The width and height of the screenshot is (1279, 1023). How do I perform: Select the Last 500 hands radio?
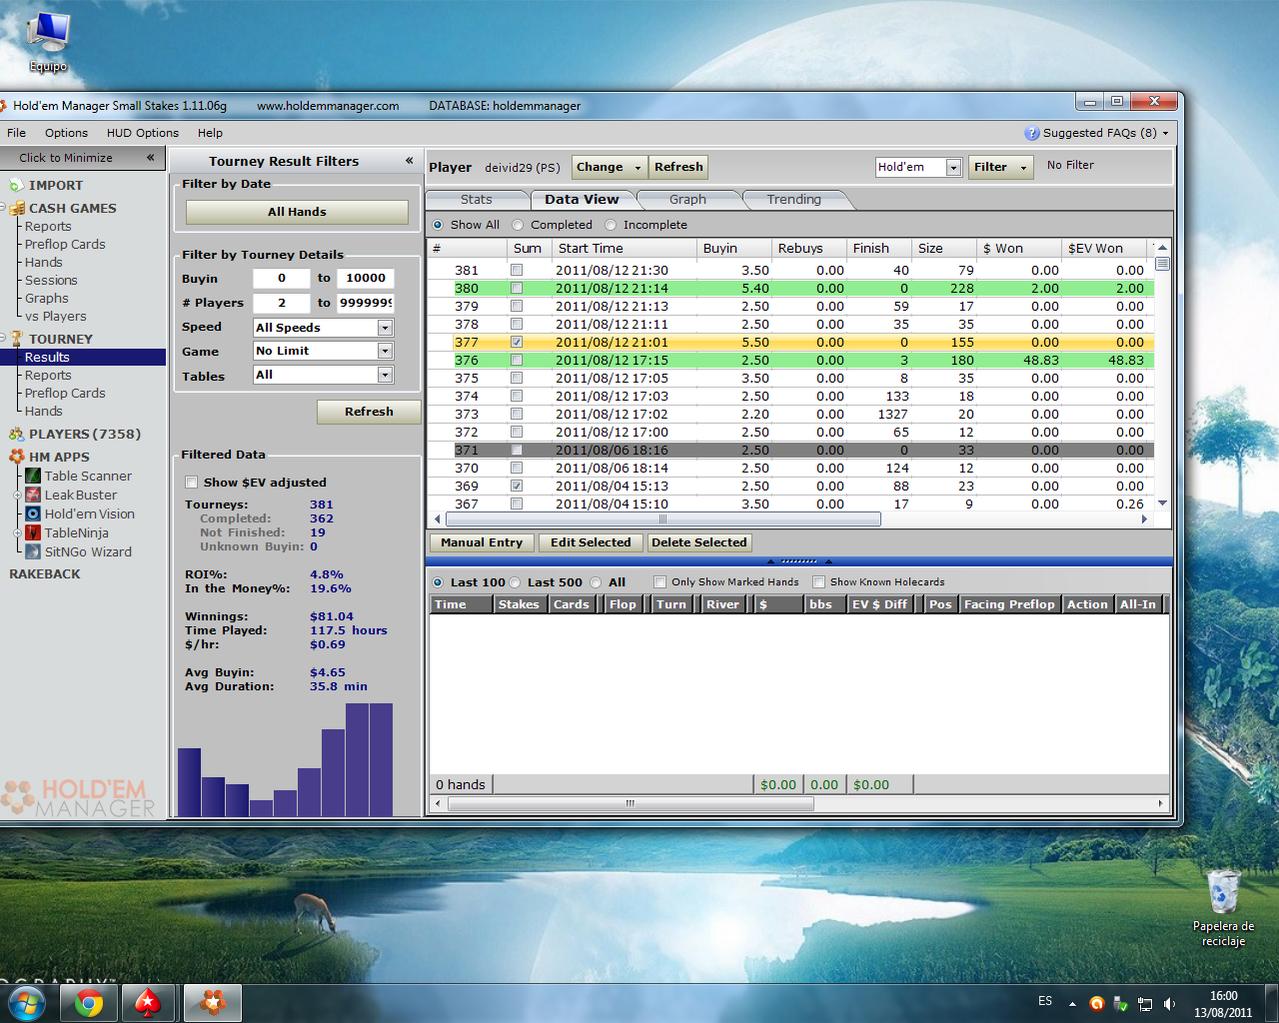514,582
